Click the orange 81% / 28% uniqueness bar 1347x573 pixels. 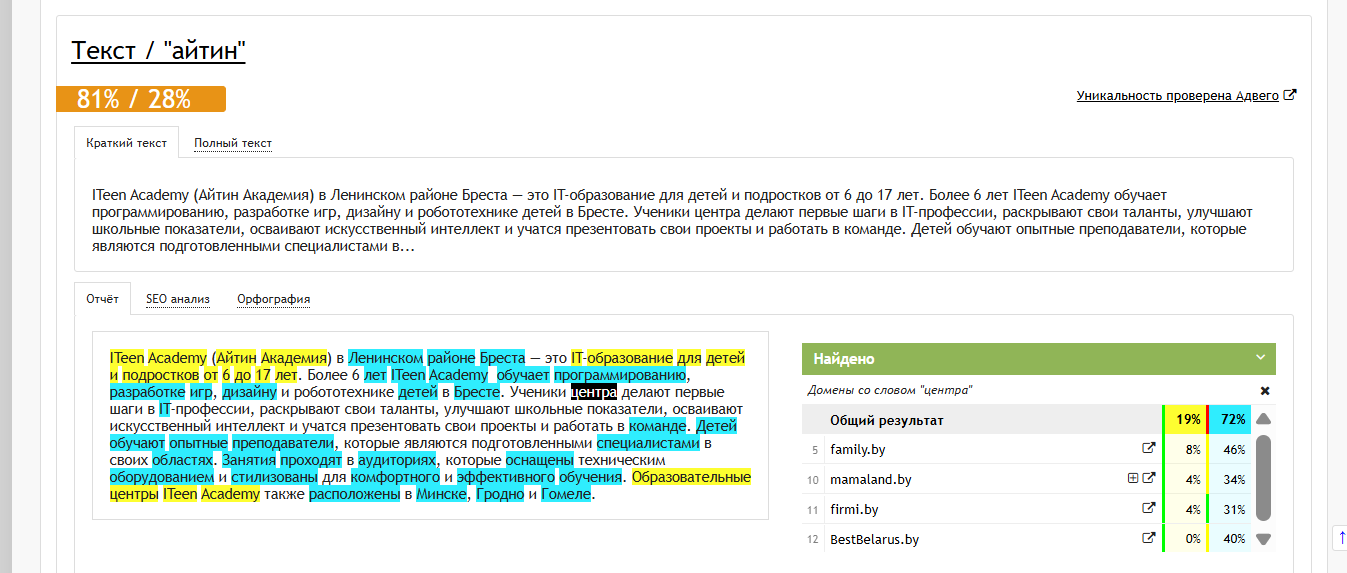141,99
